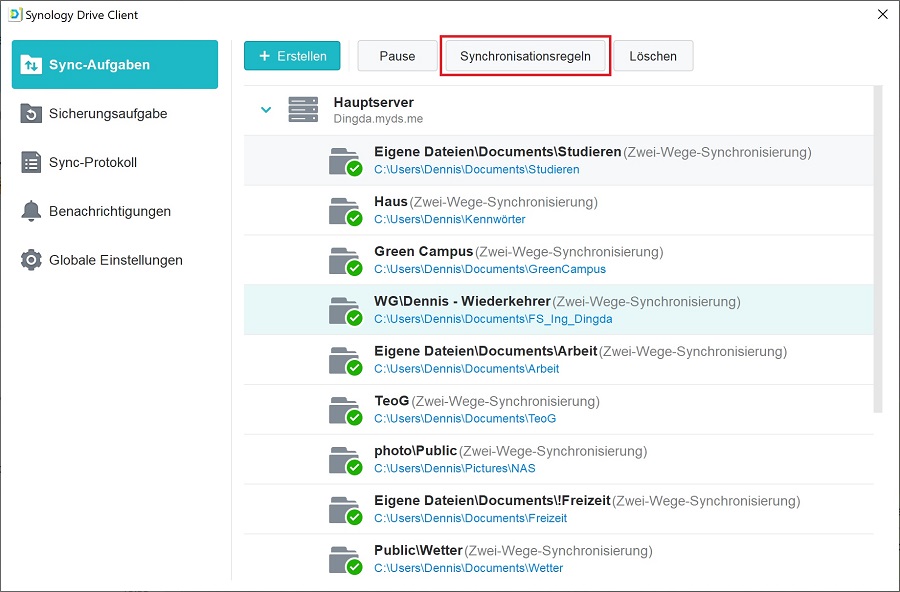
Task: Click folder icon of Eigene Dateien\Documents\!Freizeit task
Action: (346, 510)
